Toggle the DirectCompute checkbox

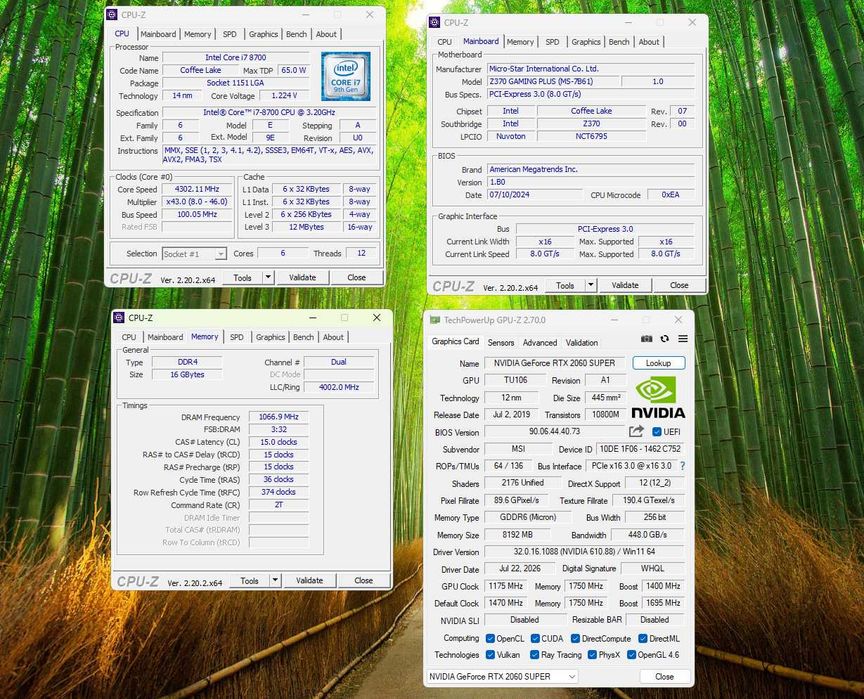pos(575,638)
